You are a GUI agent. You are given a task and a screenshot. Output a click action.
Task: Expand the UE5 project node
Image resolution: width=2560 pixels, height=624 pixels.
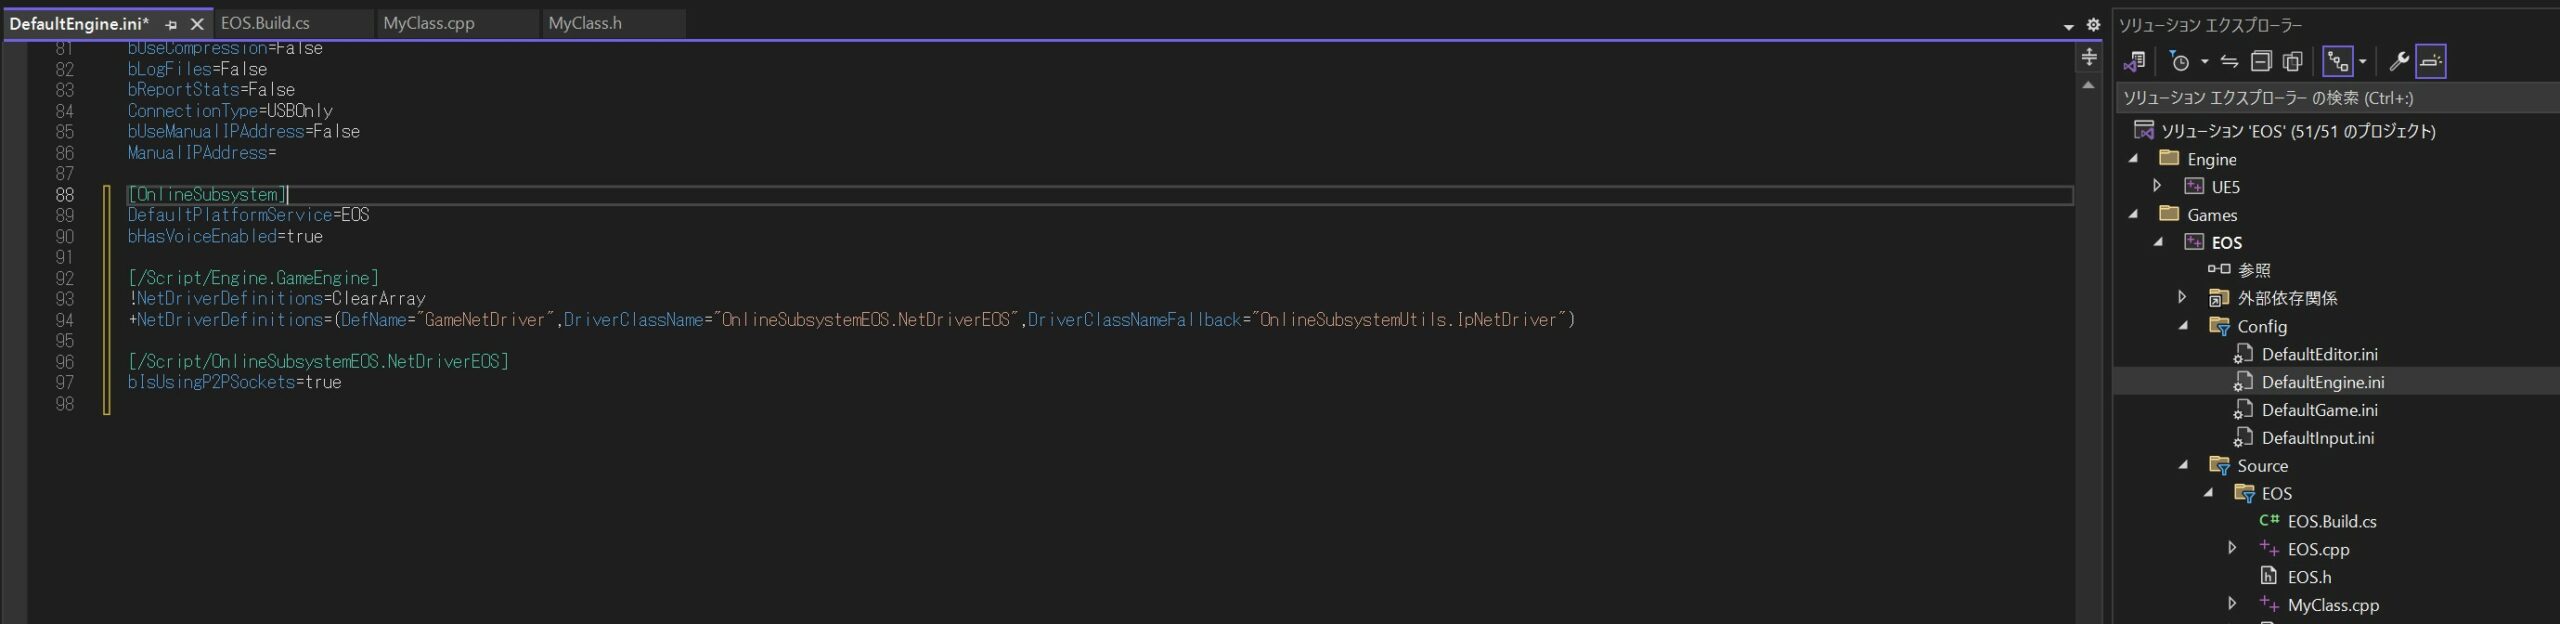pyautogui.click(x=2157, y=186)
